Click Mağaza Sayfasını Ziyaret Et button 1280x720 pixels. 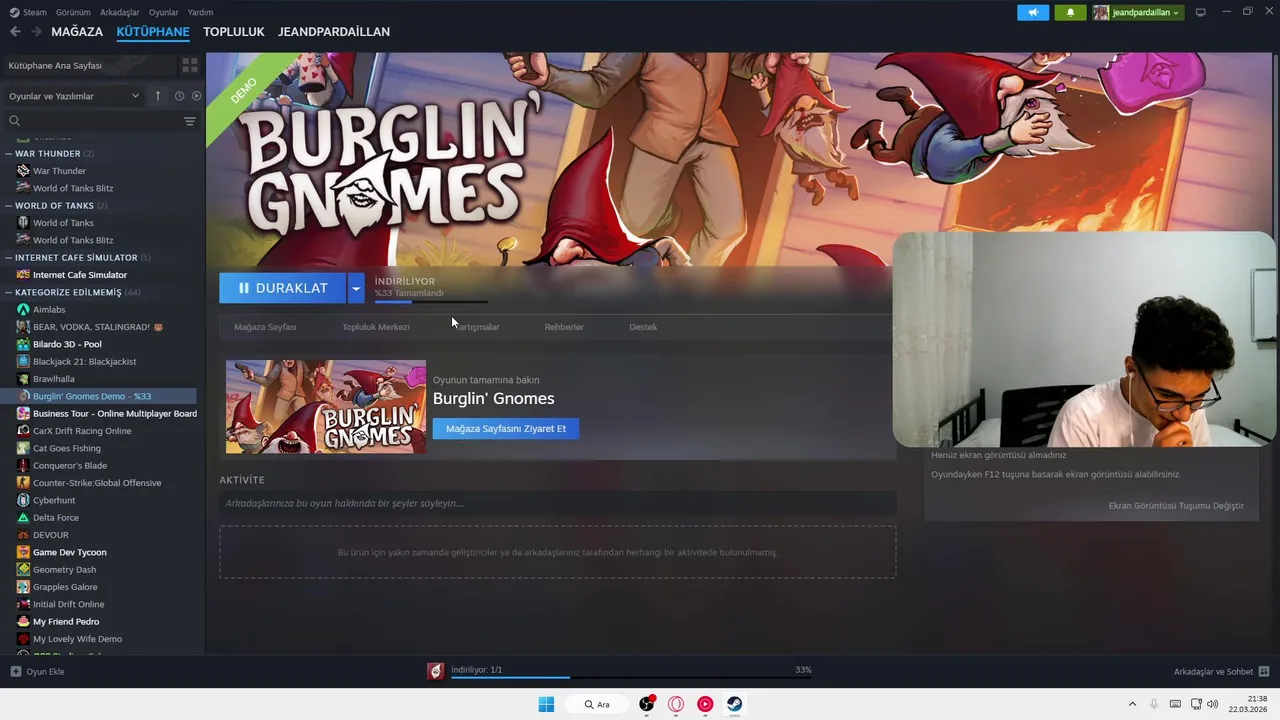click(506, 428)
